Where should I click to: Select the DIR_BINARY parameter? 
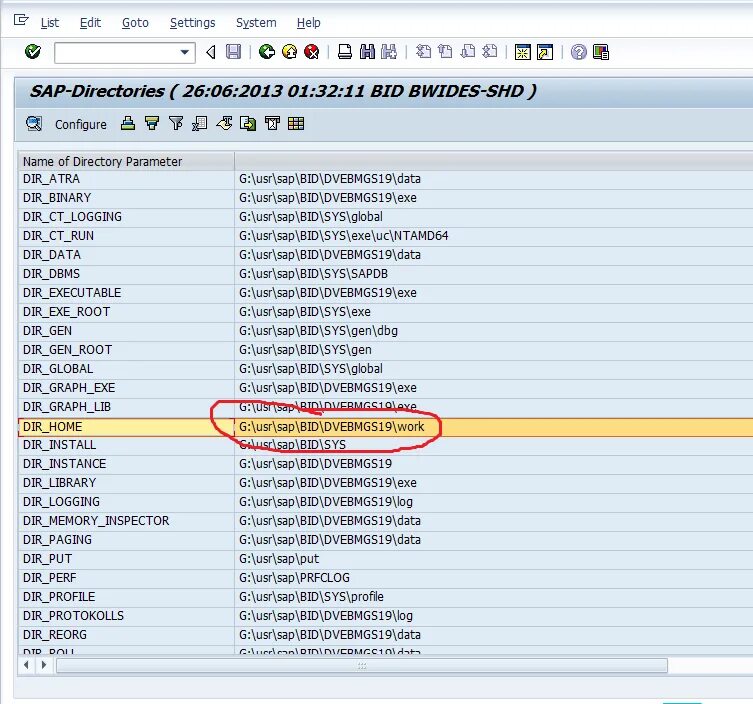point(57,198)
